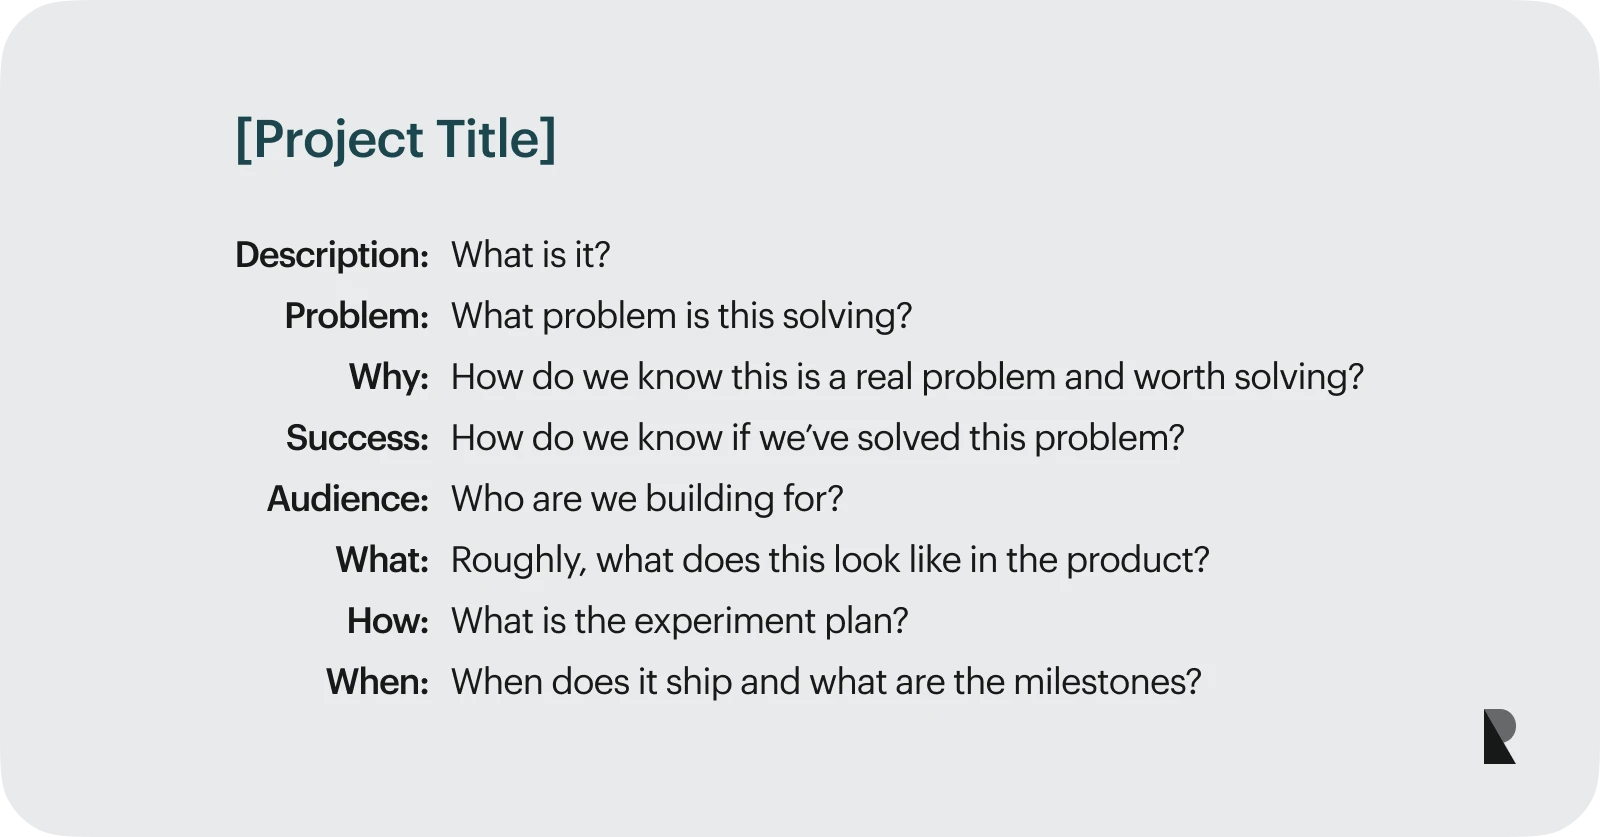Select the Why: label
The width and height of the screenshot is (1600, 837).
point(388,377)
